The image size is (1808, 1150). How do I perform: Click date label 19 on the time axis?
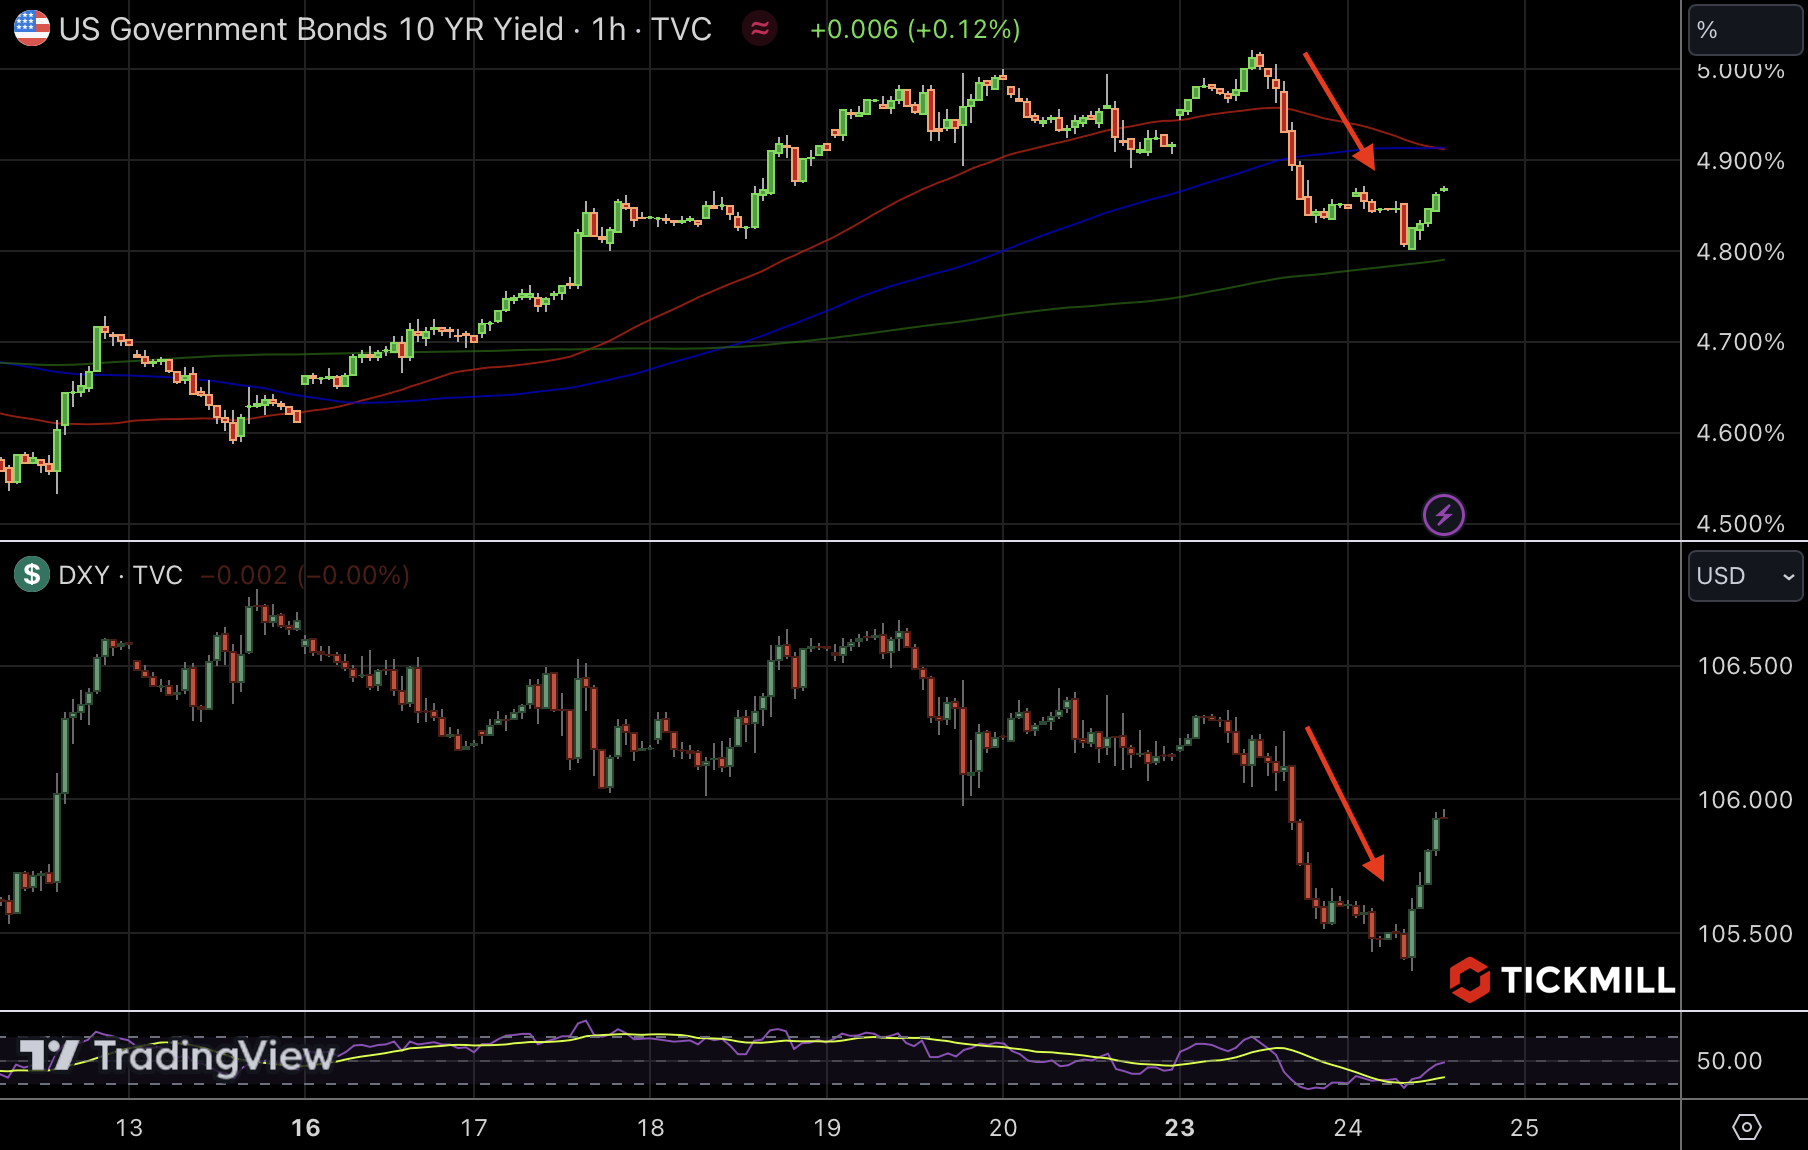(x=827, y=1128)
